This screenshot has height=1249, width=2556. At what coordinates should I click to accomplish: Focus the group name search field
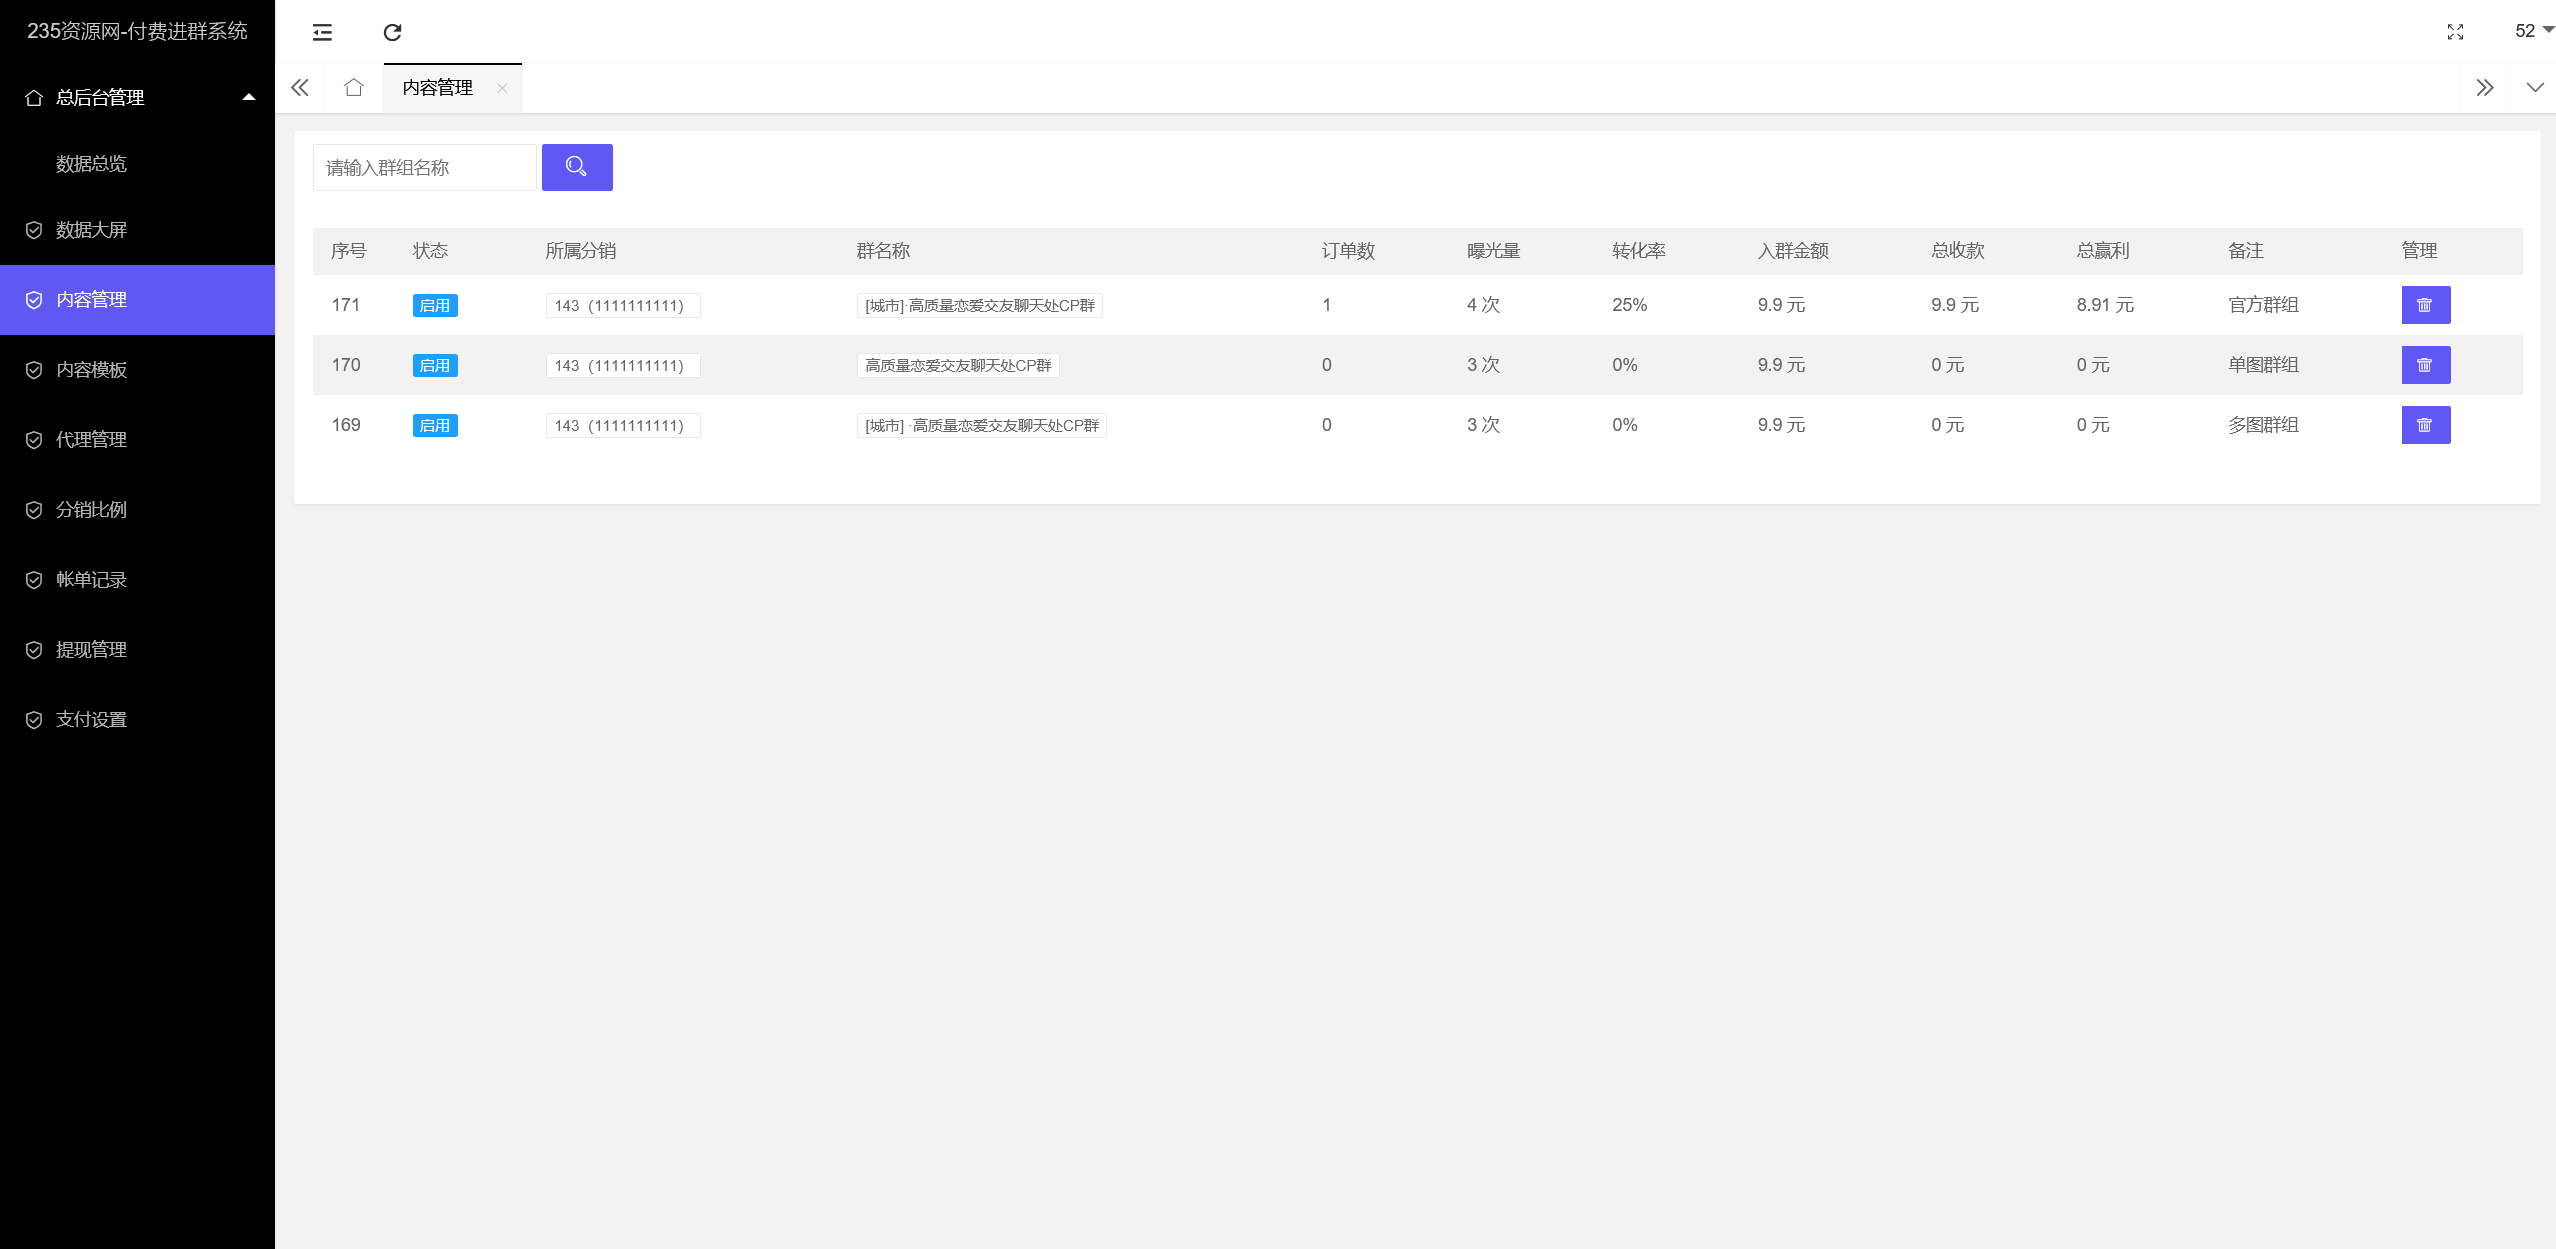[424, 168]
